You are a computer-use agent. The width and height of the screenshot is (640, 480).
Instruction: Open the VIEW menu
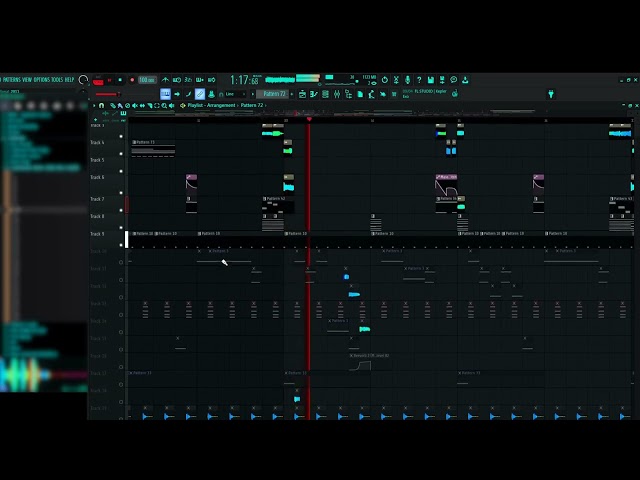click(x=27, y=80)
